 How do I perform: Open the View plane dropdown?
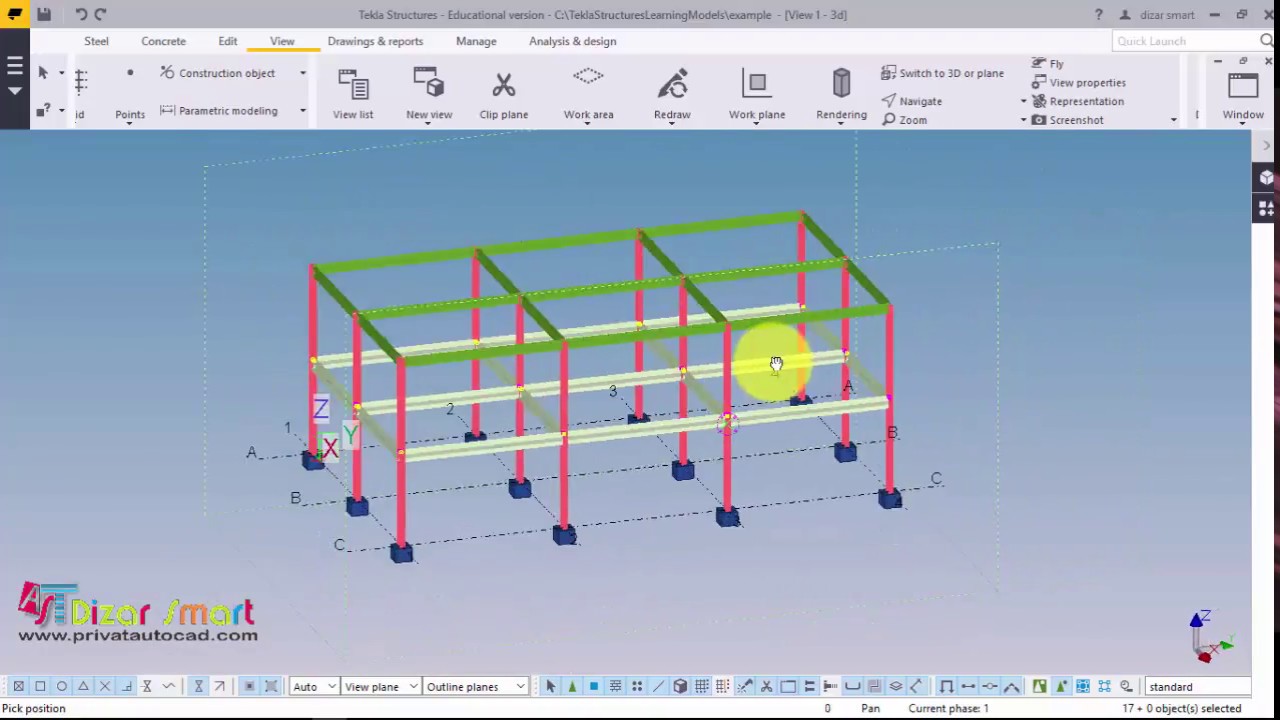[380, 686]
